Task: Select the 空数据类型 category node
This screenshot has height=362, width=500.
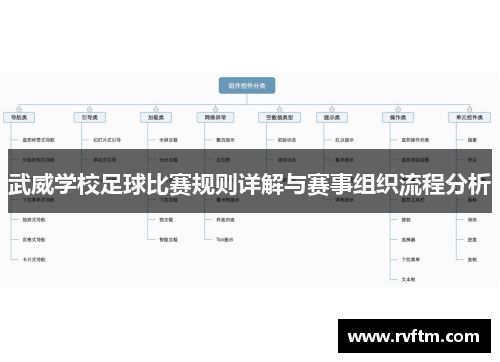Action: [x=279, y=117]
